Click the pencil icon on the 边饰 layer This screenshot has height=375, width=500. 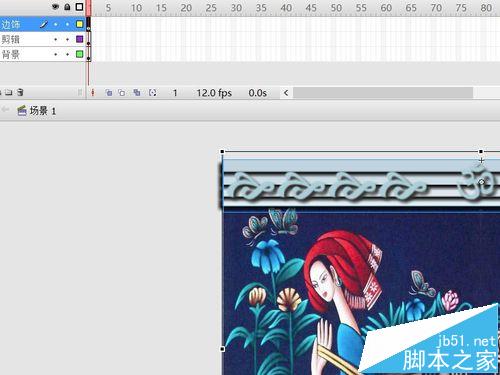pyautogui.click(x=44, y=24)
